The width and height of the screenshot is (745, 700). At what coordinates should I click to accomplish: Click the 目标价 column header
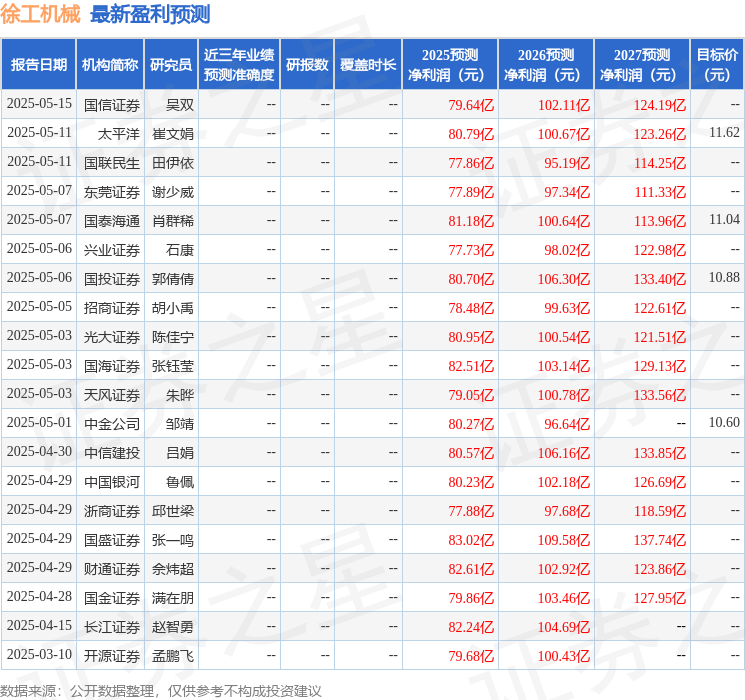pyautogui.click(x=717, y=64)
